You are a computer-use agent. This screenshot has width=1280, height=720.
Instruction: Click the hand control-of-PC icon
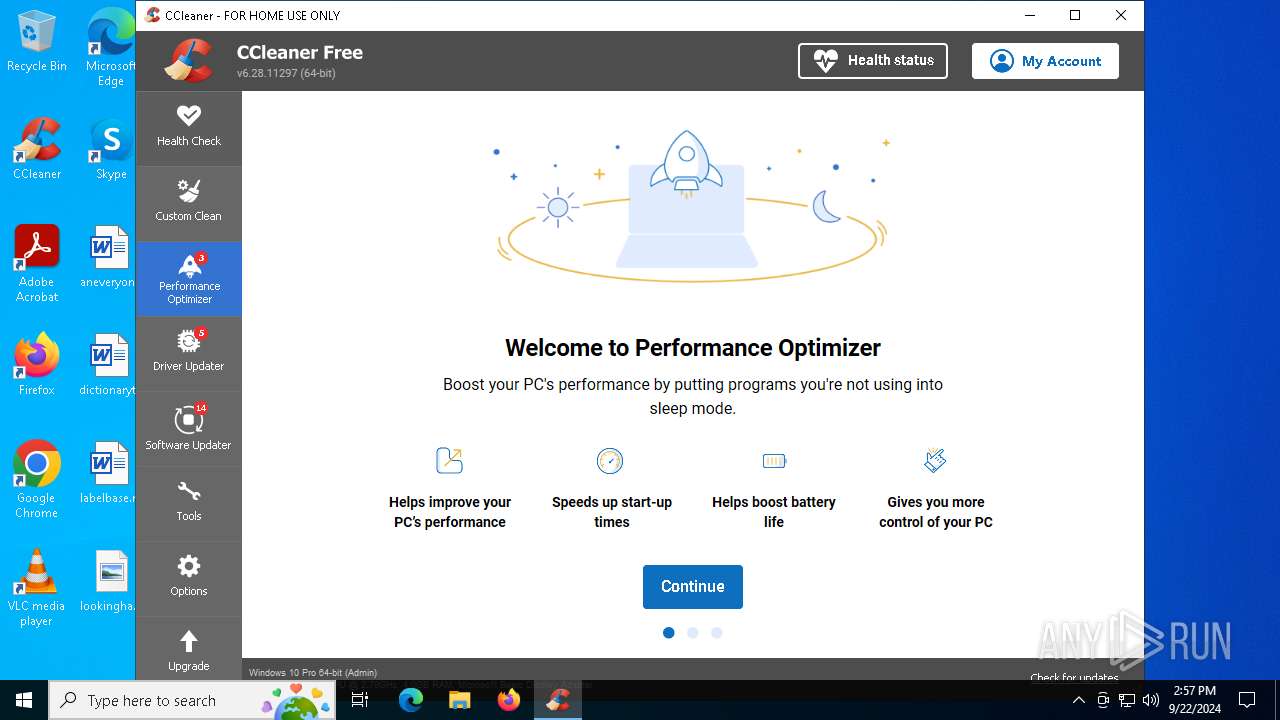coord(935,460)
